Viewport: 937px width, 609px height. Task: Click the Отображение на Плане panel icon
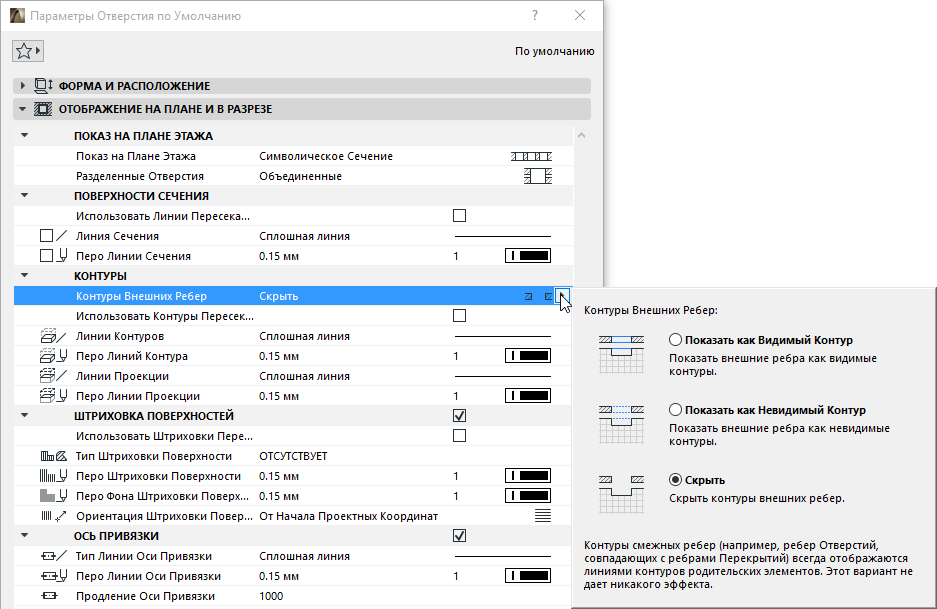43,109
